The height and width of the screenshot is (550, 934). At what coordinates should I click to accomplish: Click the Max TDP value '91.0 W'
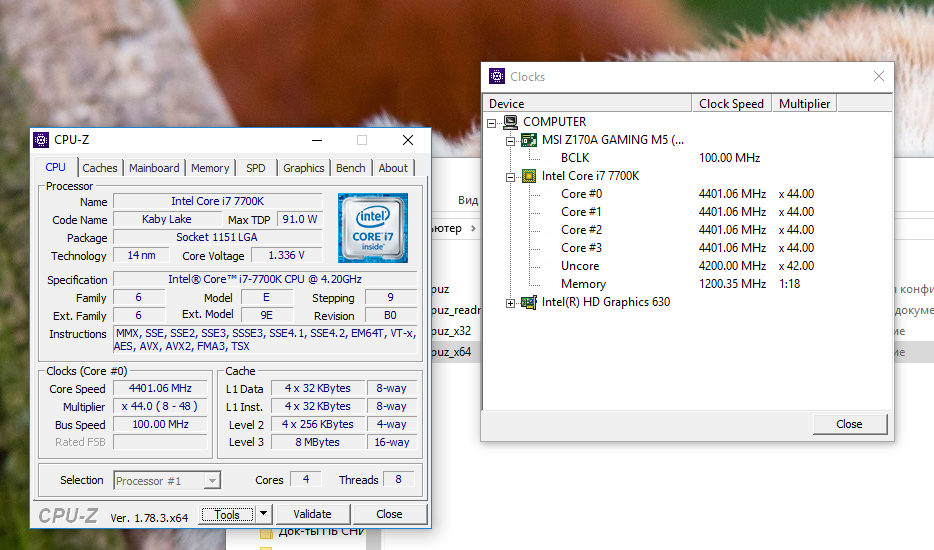pos(300,219)
